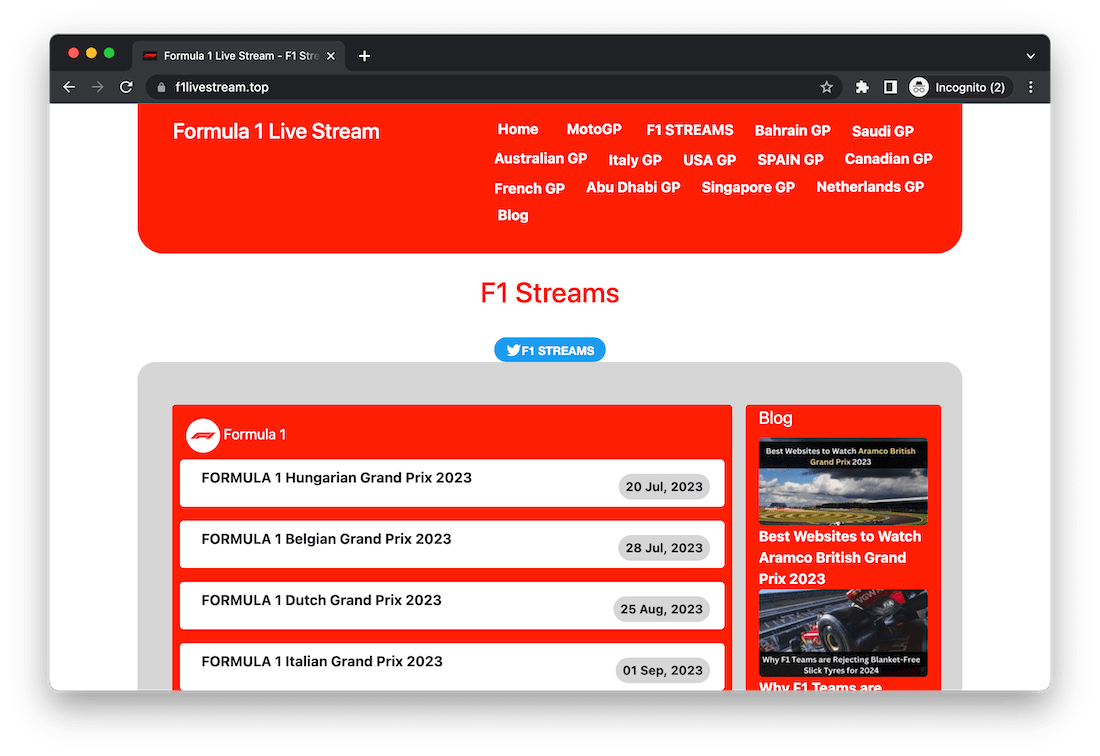Open FORMULA 1 Hungarian Grand Prix 2023

(452, 483)
